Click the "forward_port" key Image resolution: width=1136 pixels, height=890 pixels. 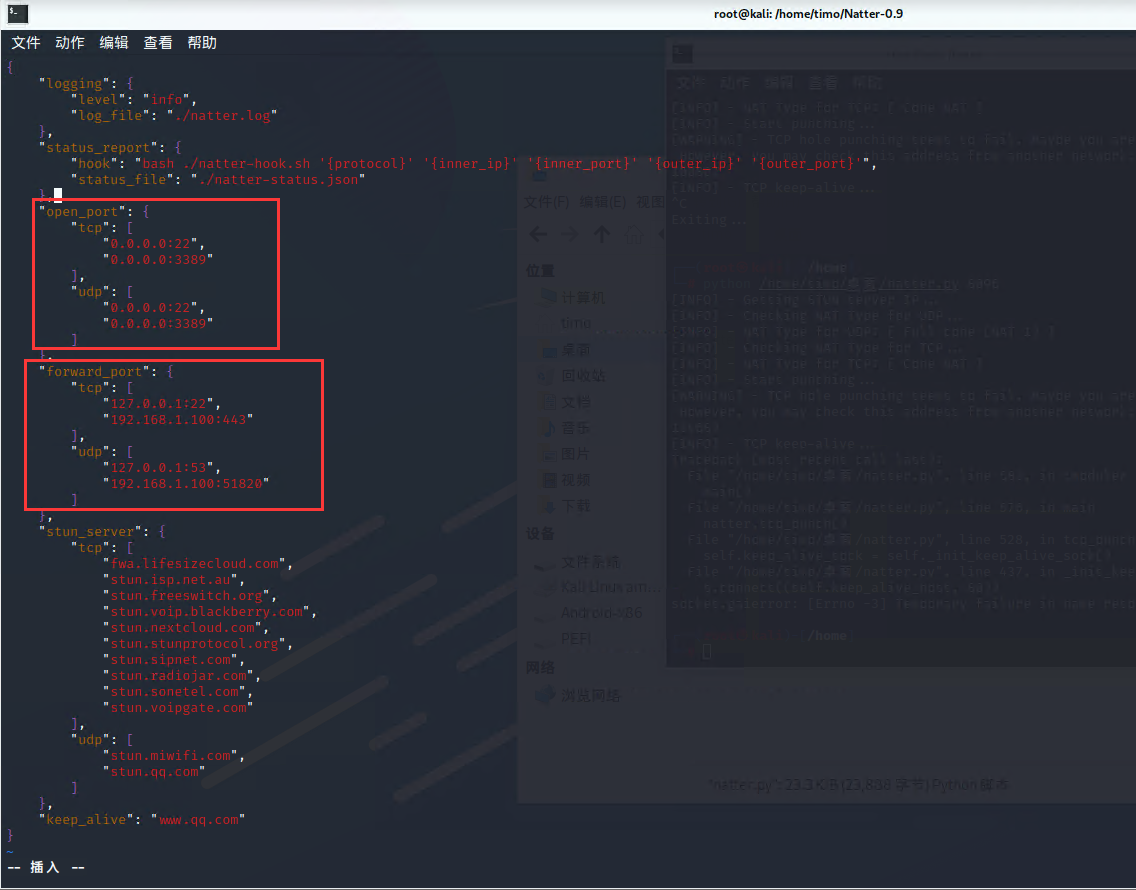pos(94,371)
